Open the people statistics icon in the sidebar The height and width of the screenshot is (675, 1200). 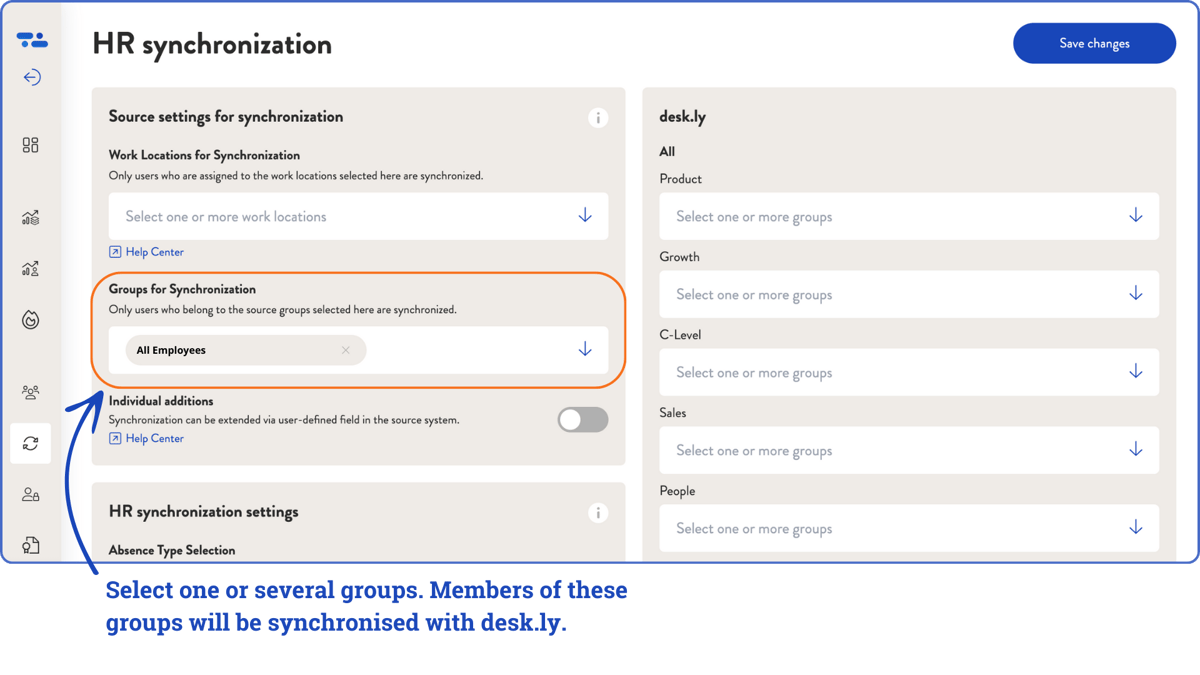click(30, 268)
